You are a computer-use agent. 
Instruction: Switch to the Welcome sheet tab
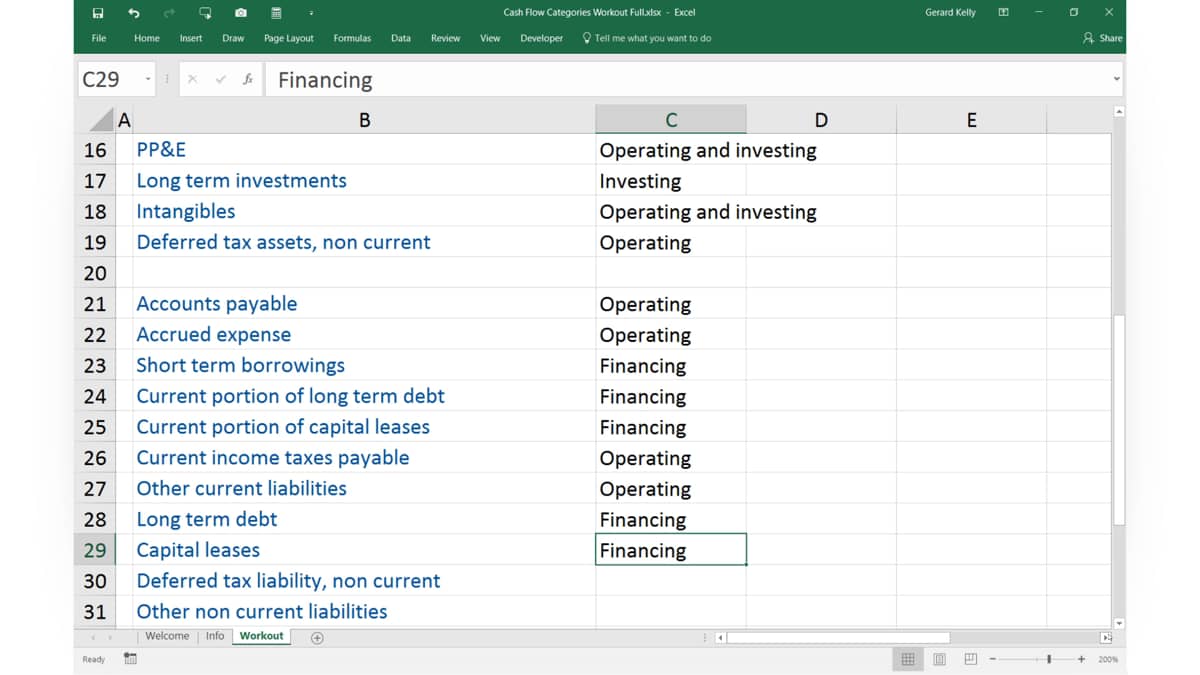pyautogui.click(x=167, y=636)
